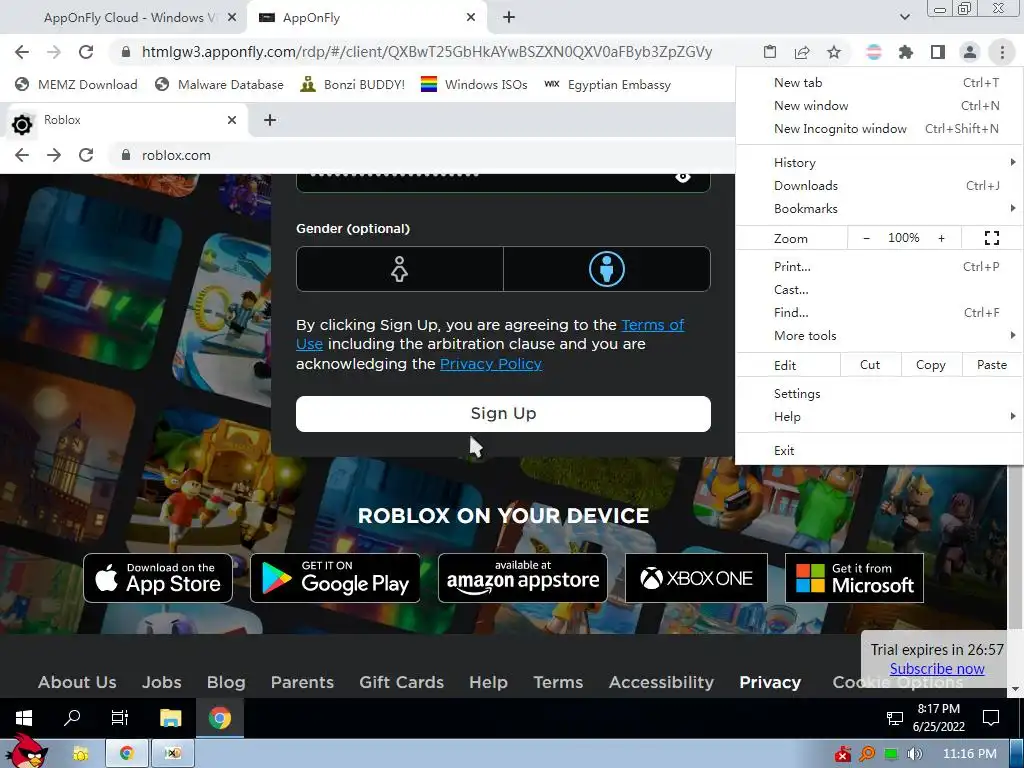This screenshot has height=768, width=1024.
Task: Click the share page icon in address bar
Action: [802, 52]
